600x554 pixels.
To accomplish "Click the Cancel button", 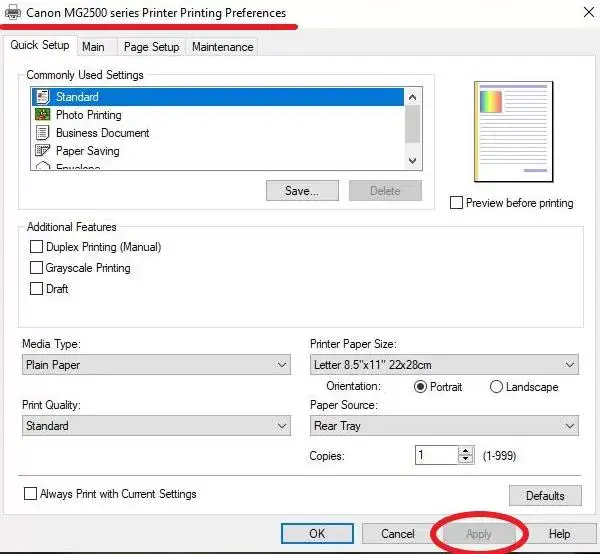I will (398, 533).
